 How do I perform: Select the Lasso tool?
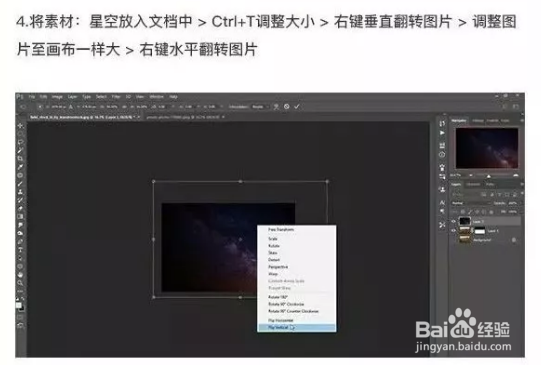(20, 142)
